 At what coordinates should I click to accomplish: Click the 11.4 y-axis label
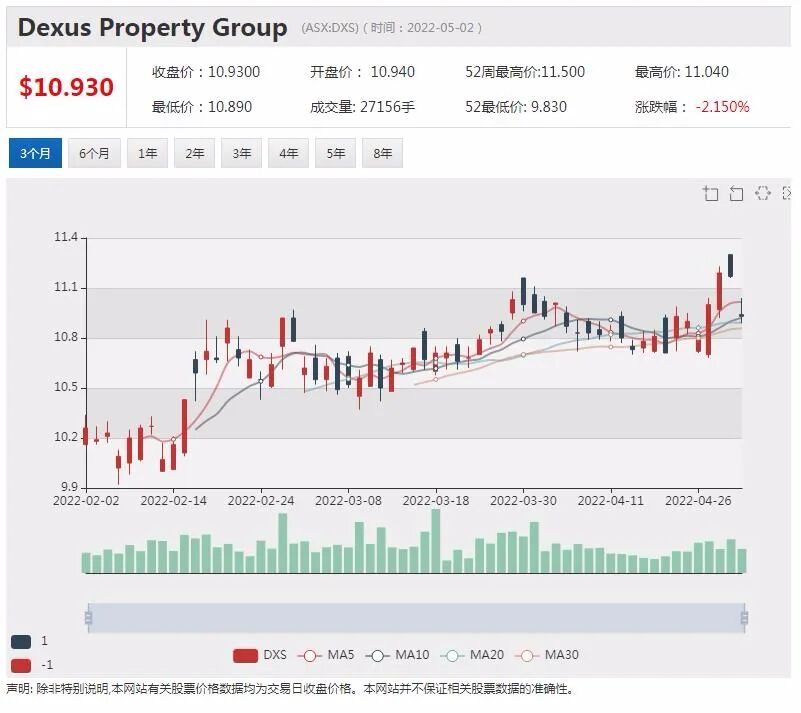pyautogui.click(x=66, y=237)
